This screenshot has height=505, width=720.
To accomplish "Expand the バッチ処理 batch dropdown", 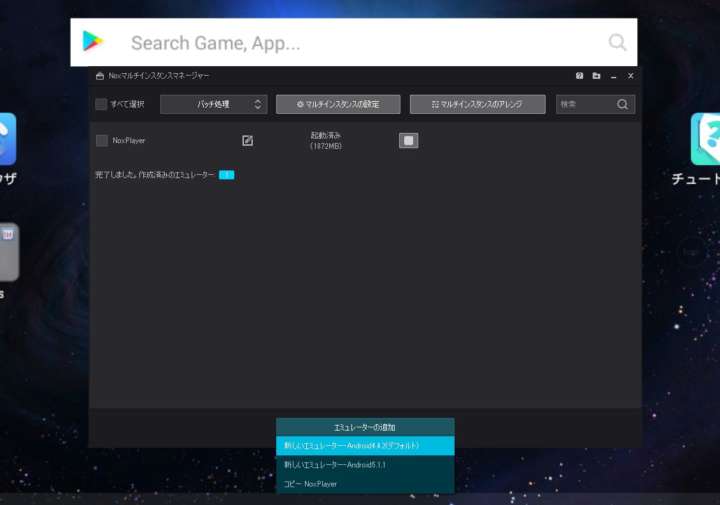I will pyautogui.click(x=214, y=104).
